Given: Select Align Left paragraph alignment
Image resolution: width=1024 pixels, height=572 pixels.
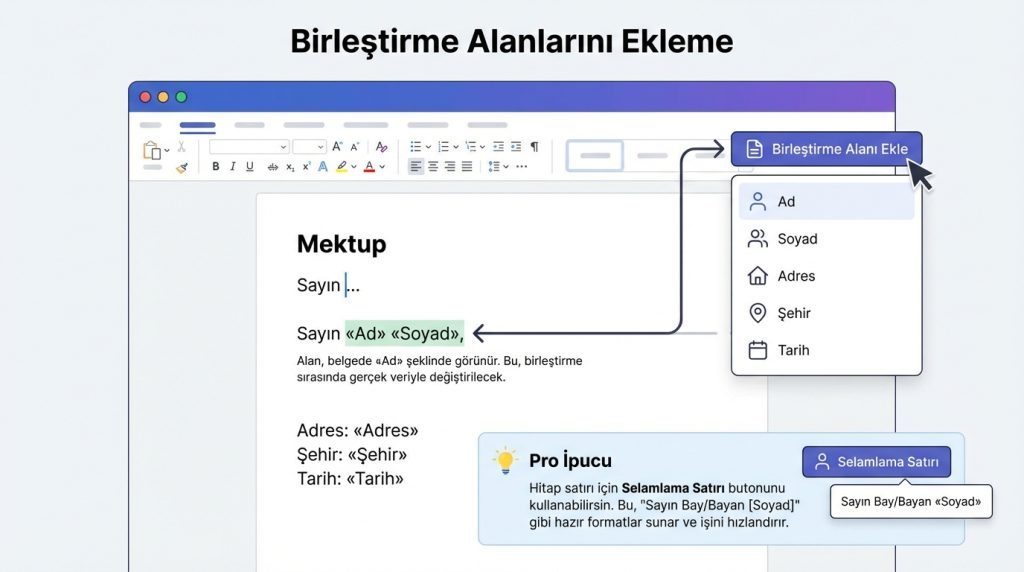Looking at the screenshot, I should pos(416,167).
